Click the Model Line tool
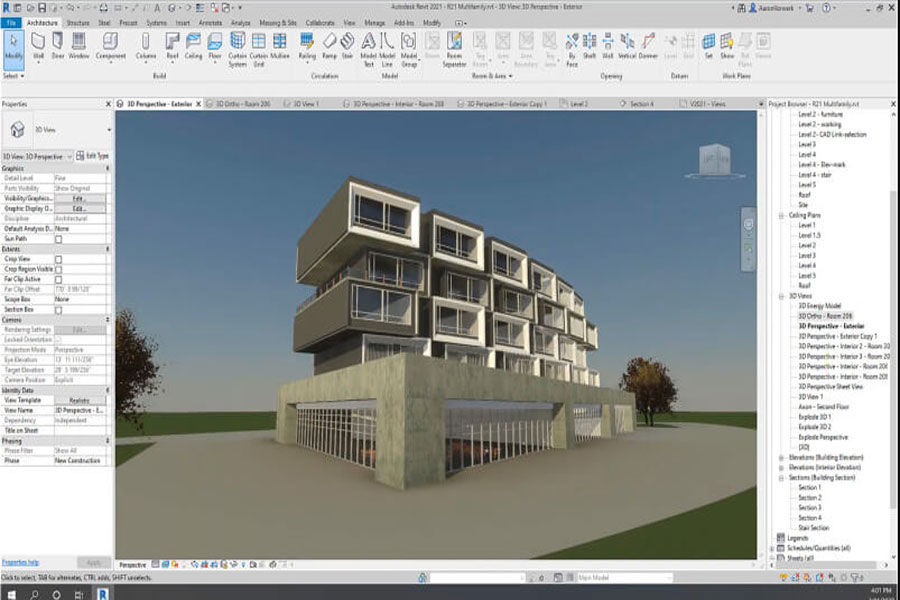 pyautogui.click(x=387, y=49)
